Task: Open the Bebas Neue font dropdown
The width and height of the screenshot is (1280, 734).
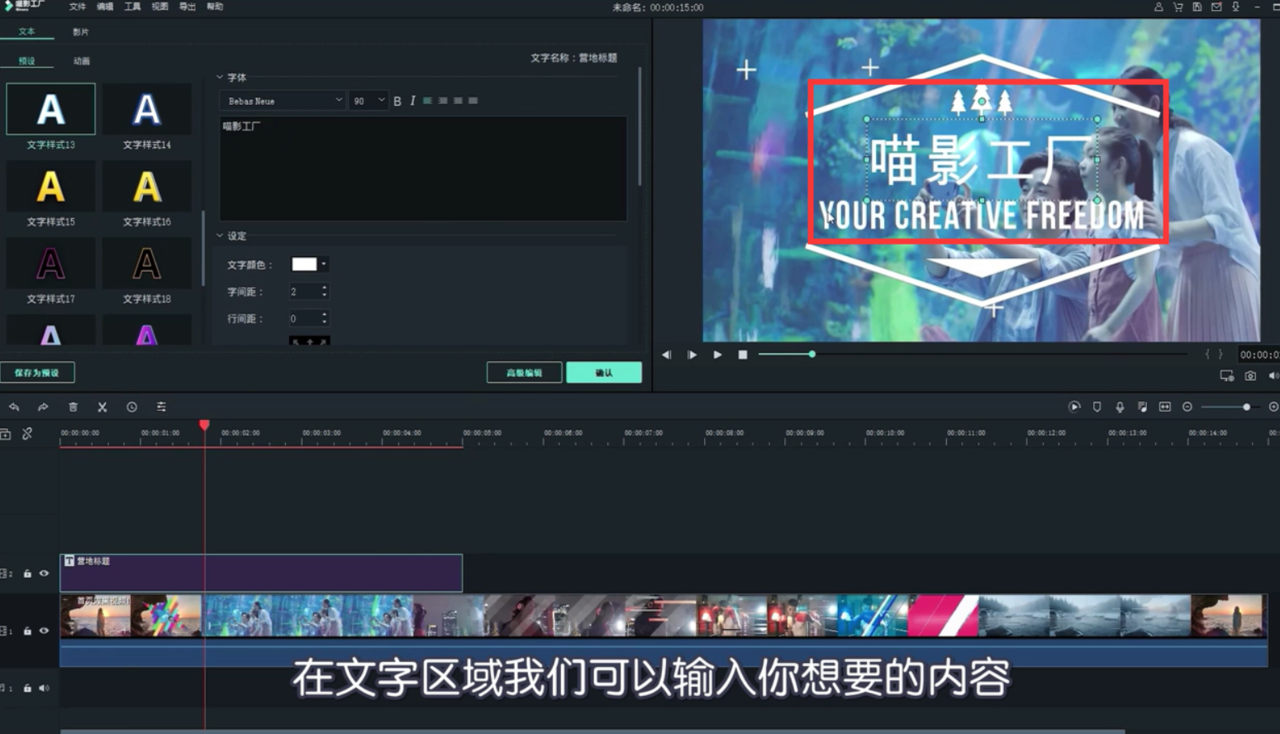Action: click(x=283, y=100)
